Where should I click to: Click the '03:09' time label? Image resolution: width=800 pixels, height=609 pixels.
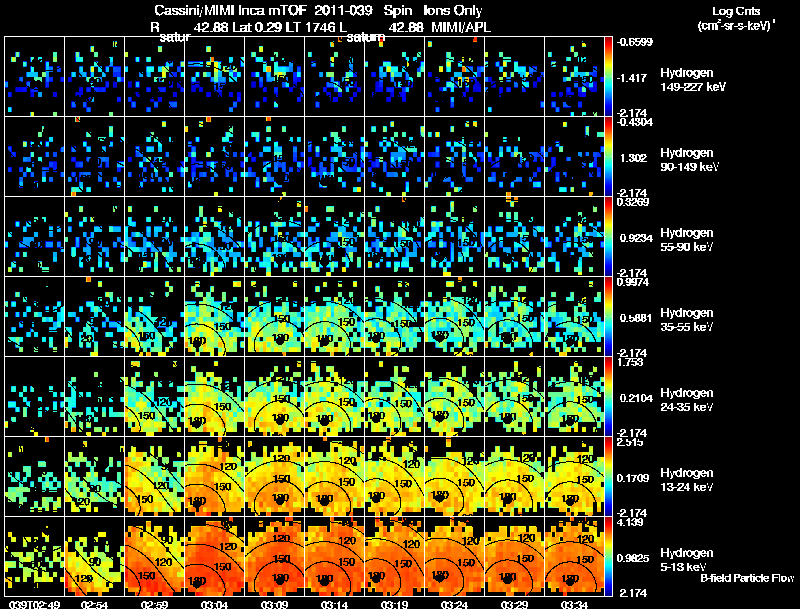[x=274, y=605]
